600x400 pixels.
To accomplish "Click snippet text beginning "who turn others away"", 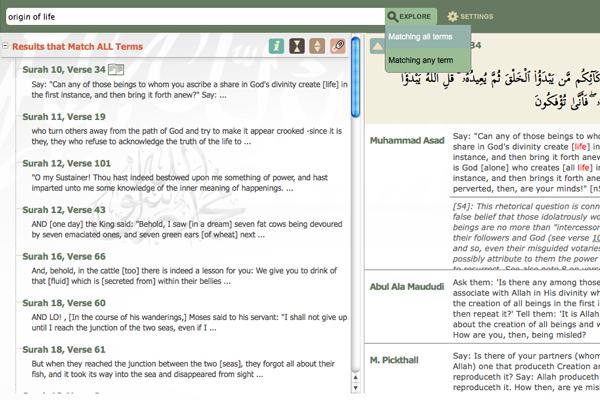I will coord(187,136).
